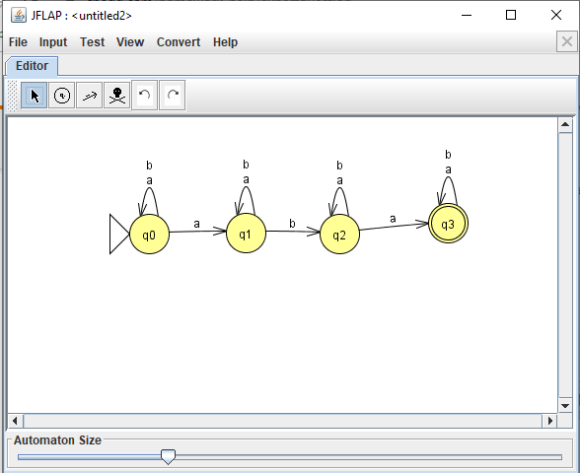This screenshot has width=580, height=473.
Task: Select the State Creator tool
Action: coord(62,95)
